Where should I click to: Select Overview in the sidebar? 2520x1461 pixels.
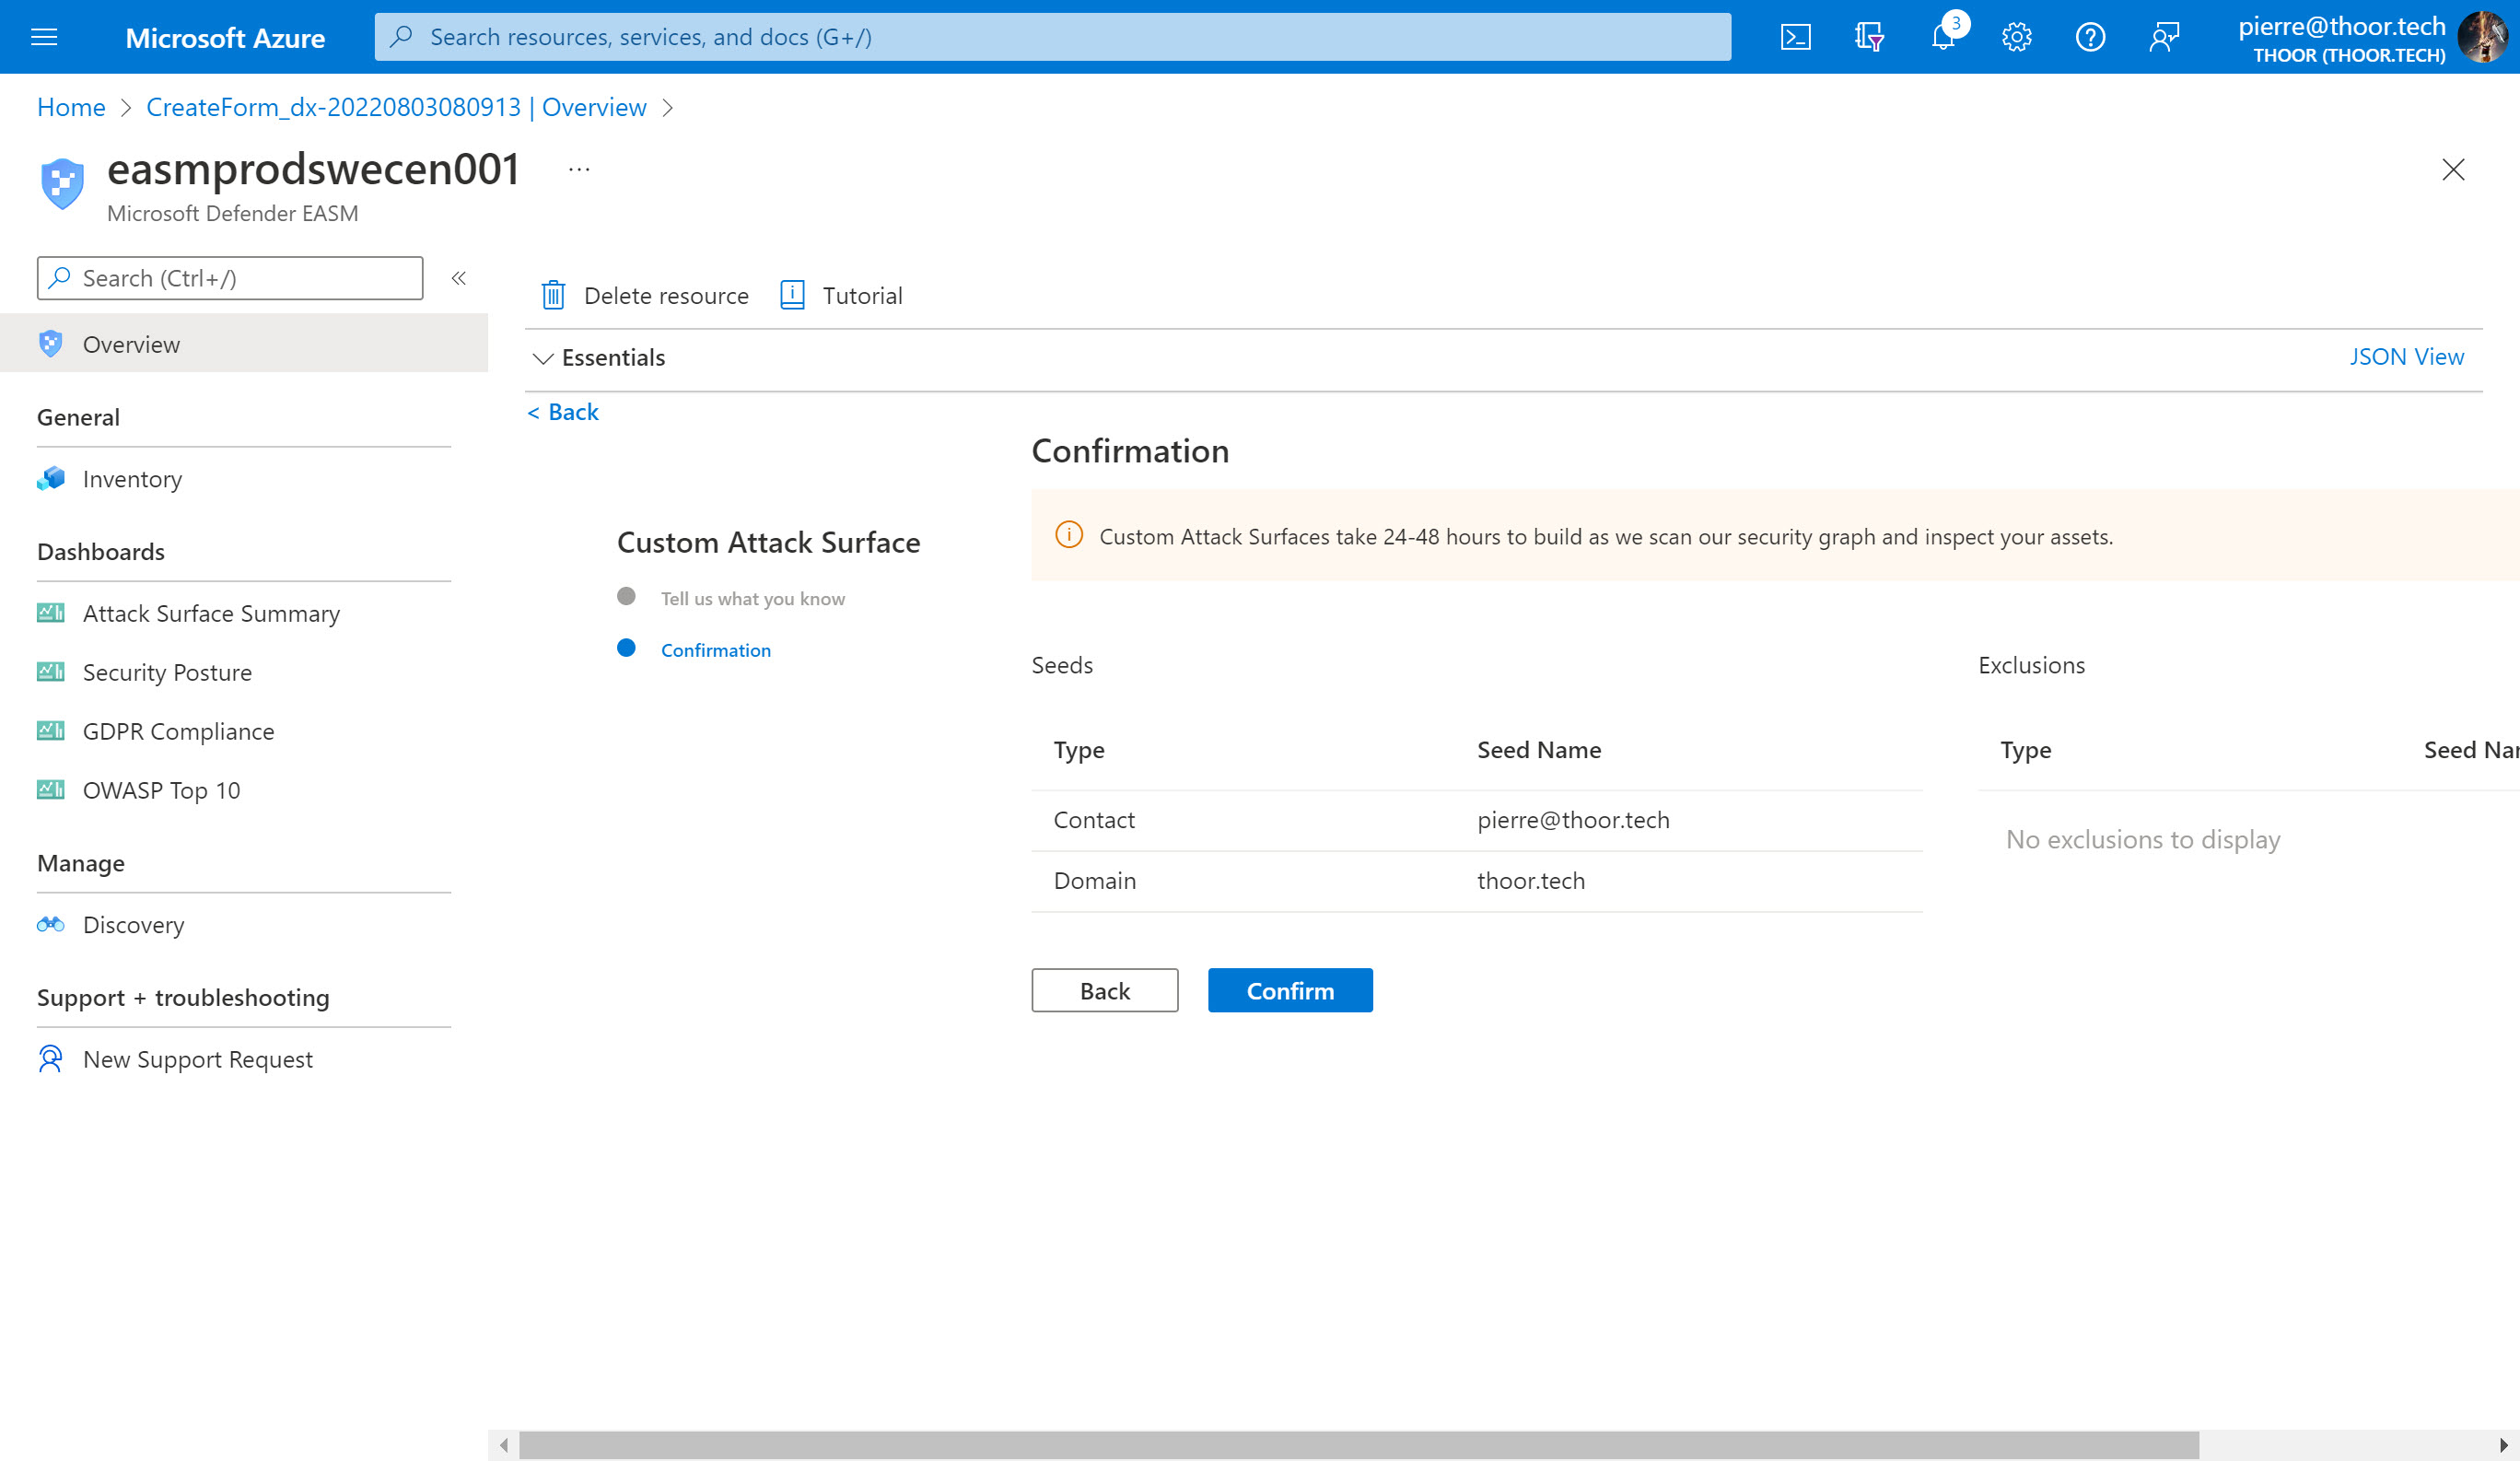pos(244,344)
